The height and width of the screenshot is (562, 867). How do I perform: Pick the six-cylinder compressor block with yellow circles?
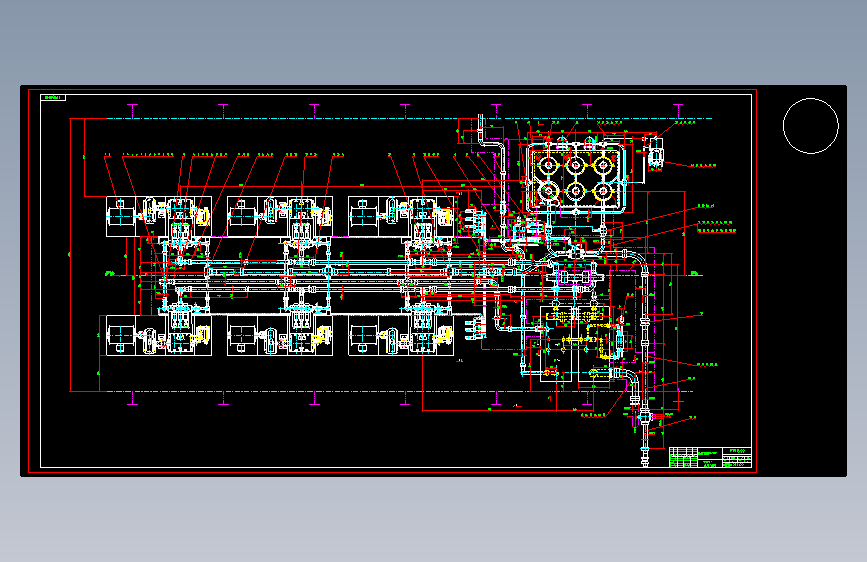(576, 177)
